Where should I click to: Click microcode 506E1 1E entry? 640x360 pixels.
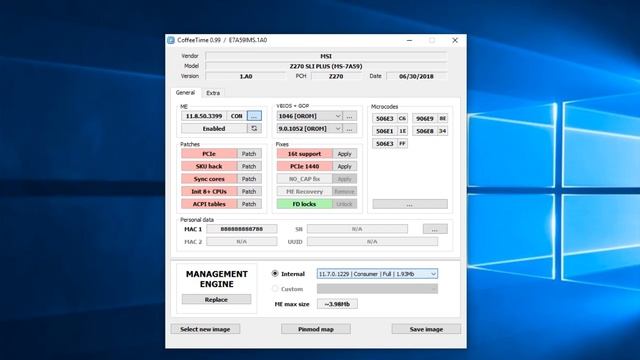point(390,131)
